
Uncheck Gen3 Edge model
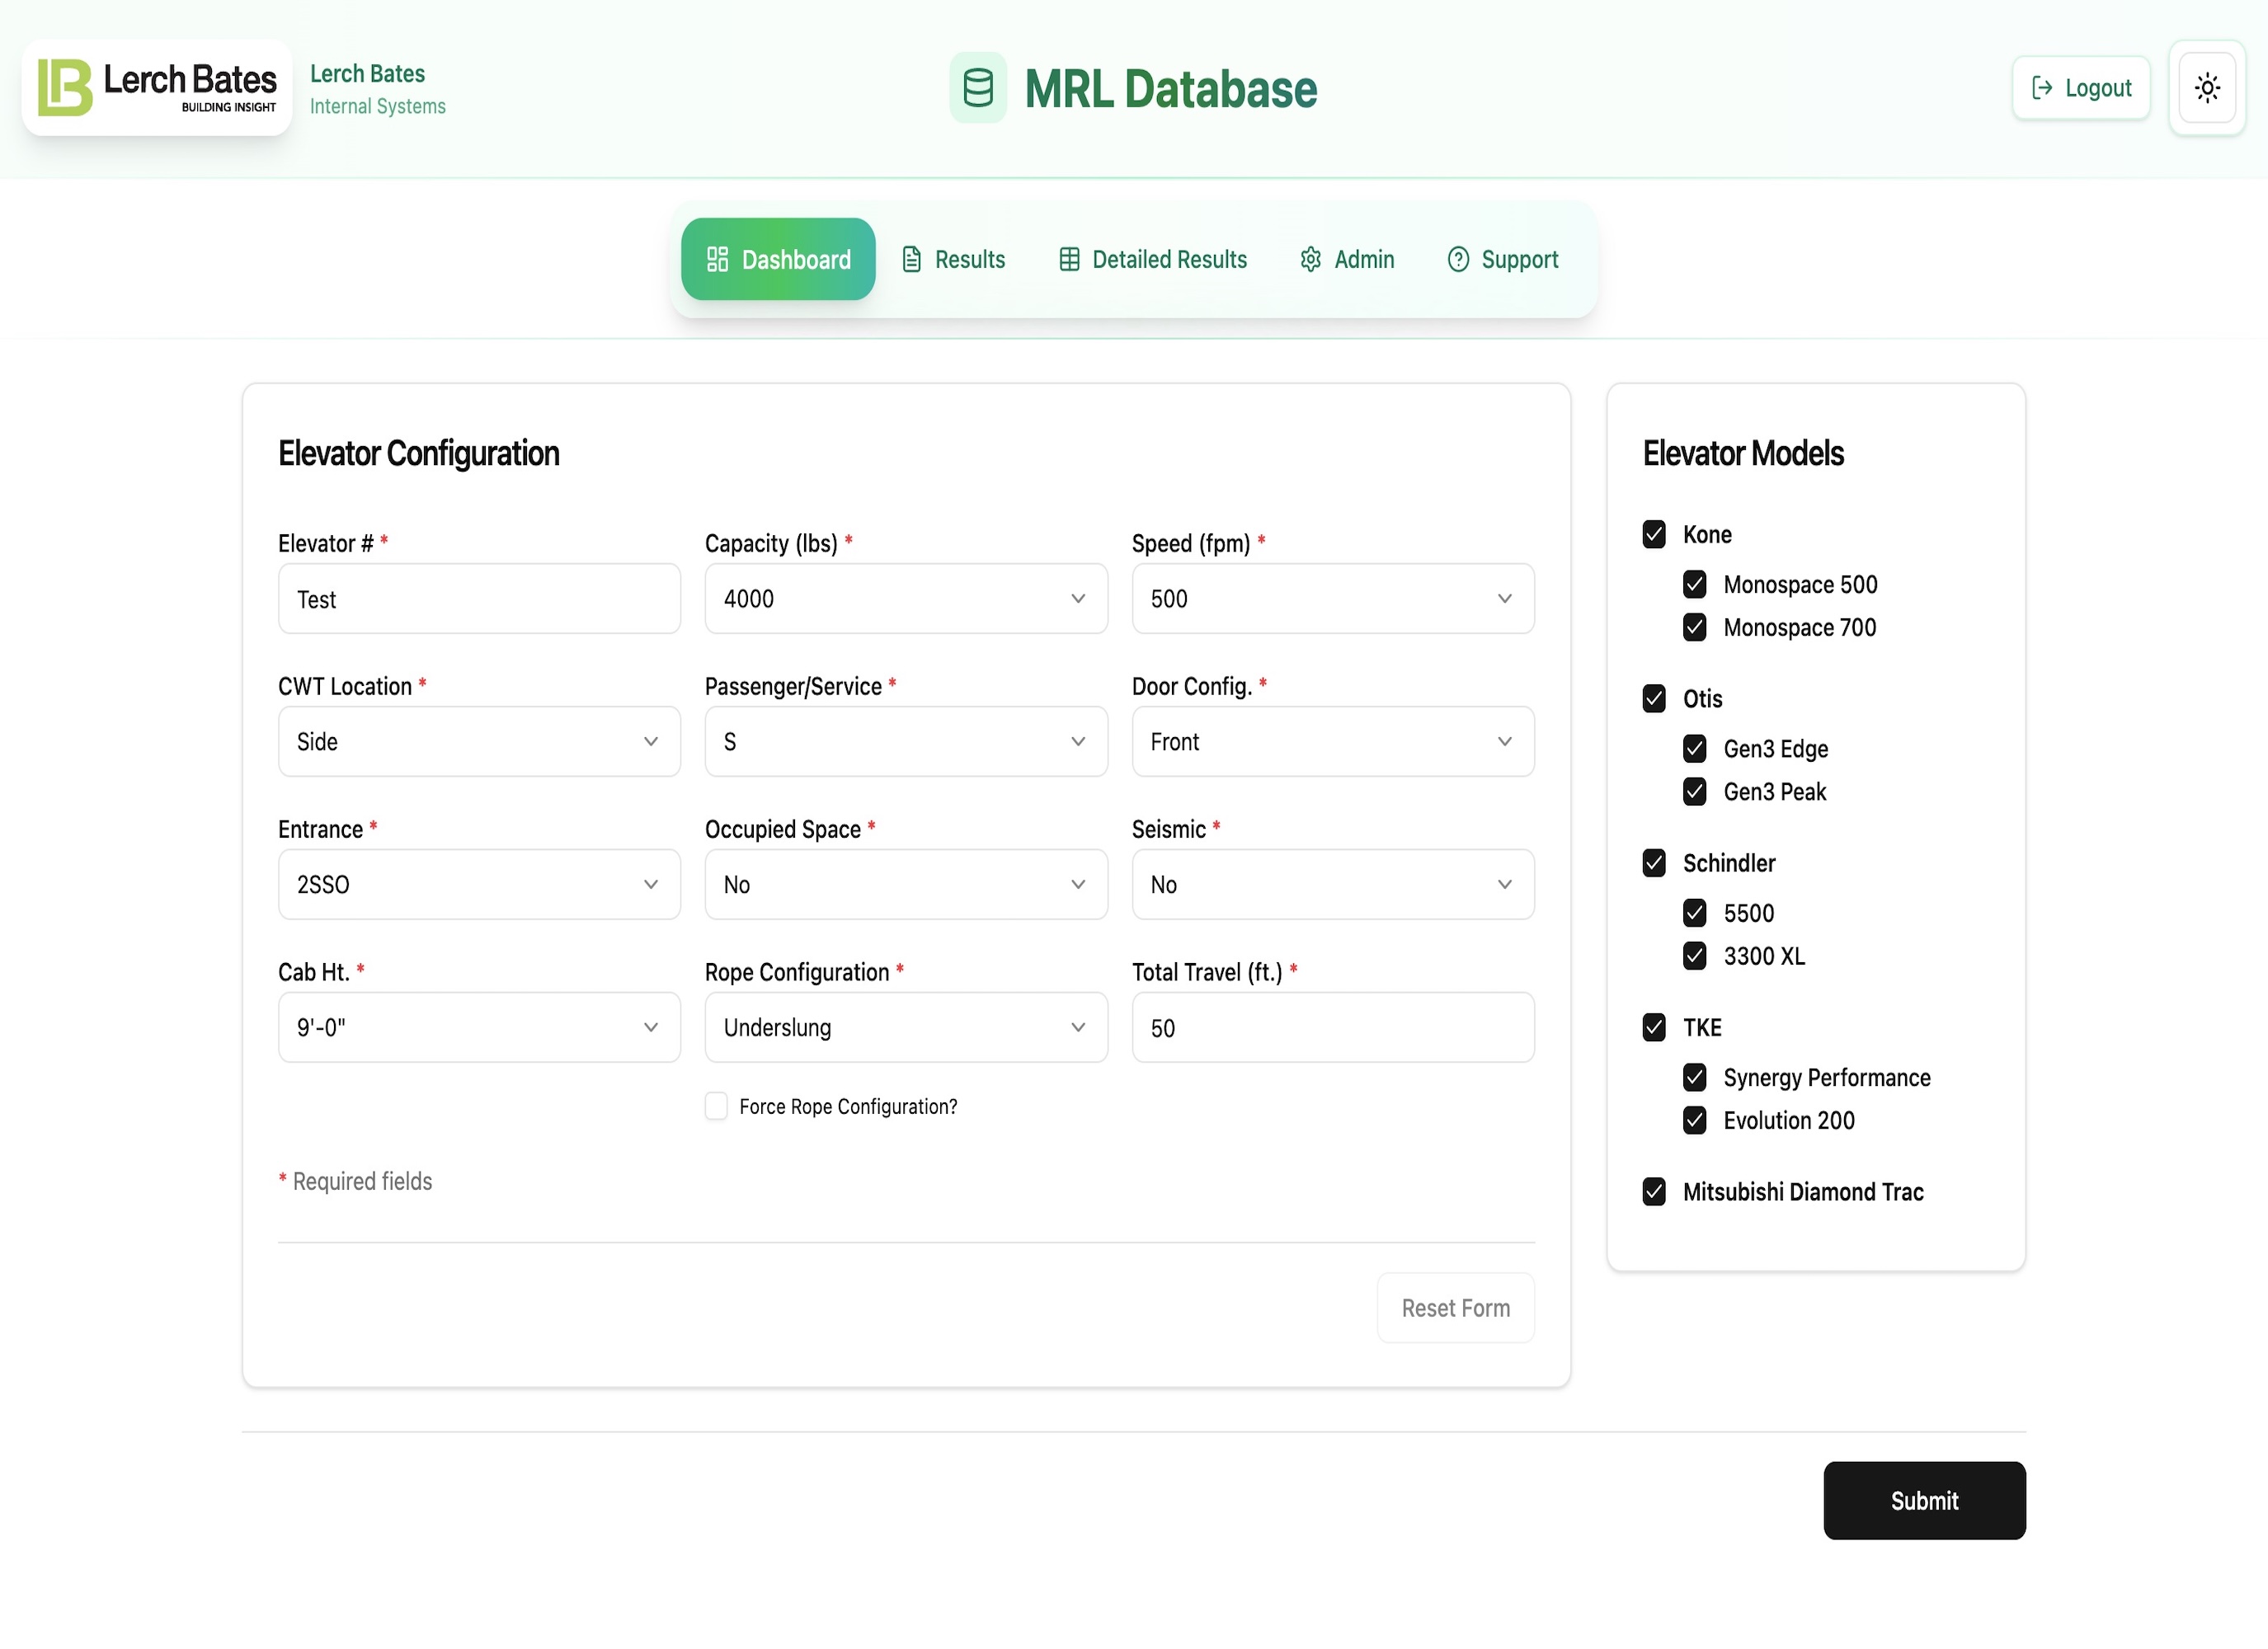pyautogui.click(x=1694, y=748)
